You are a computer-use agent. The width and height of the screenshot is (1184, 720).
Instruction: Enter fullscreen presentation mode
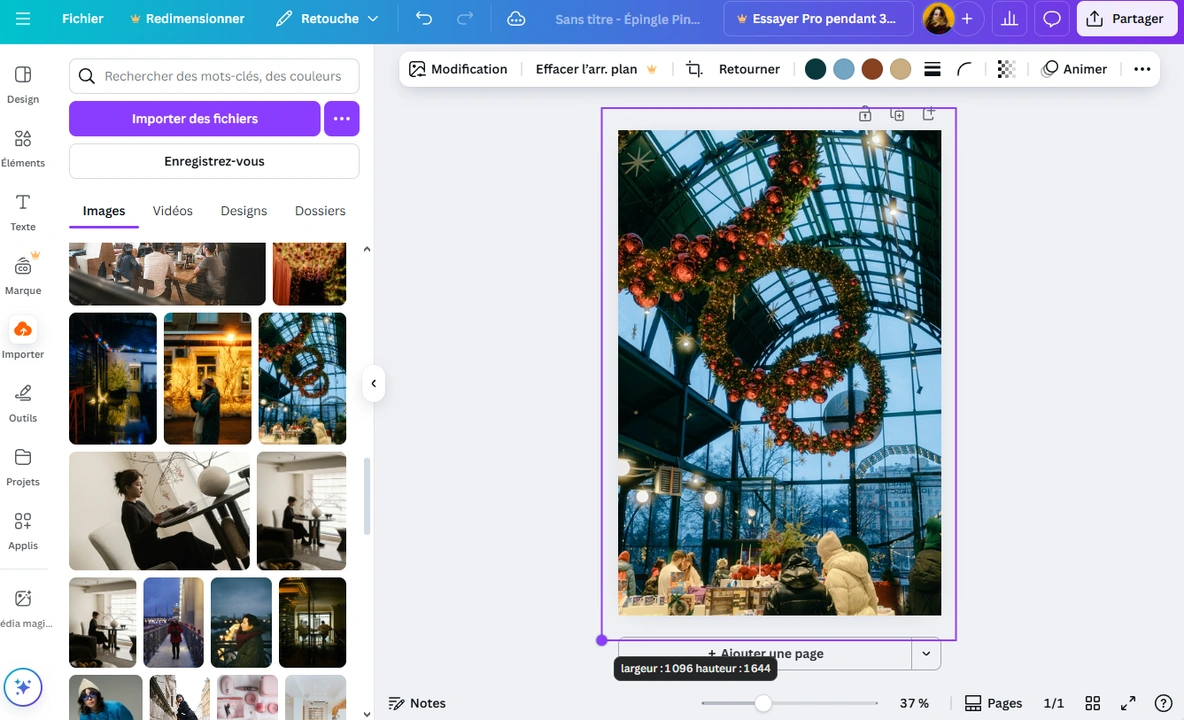[x=1128, y=703]
